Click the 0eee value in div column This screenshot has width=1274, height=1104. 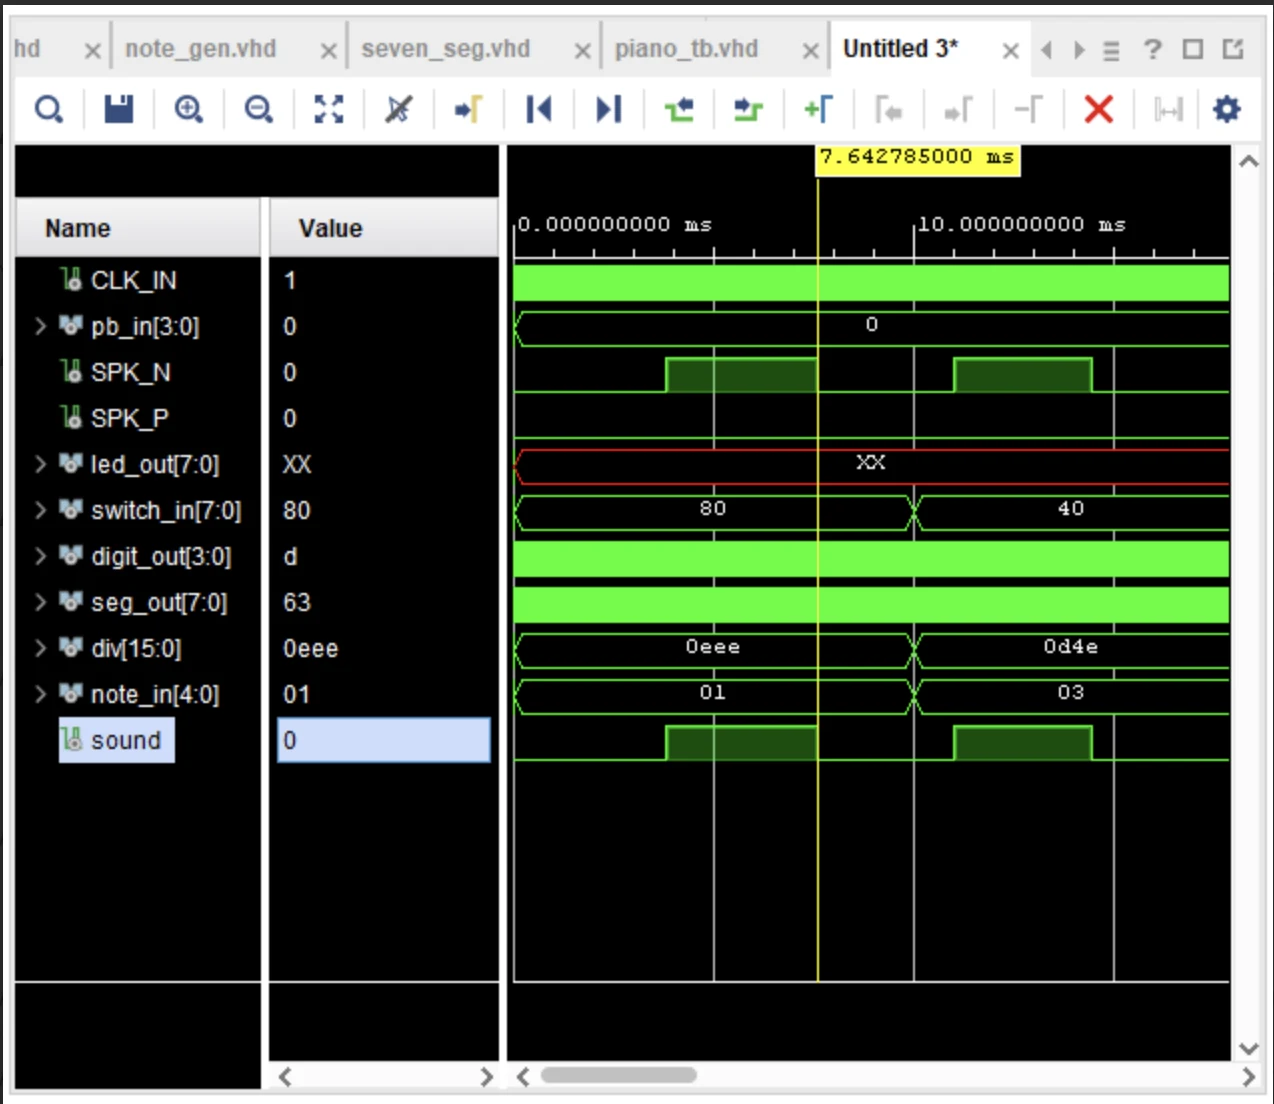point(311,649)
